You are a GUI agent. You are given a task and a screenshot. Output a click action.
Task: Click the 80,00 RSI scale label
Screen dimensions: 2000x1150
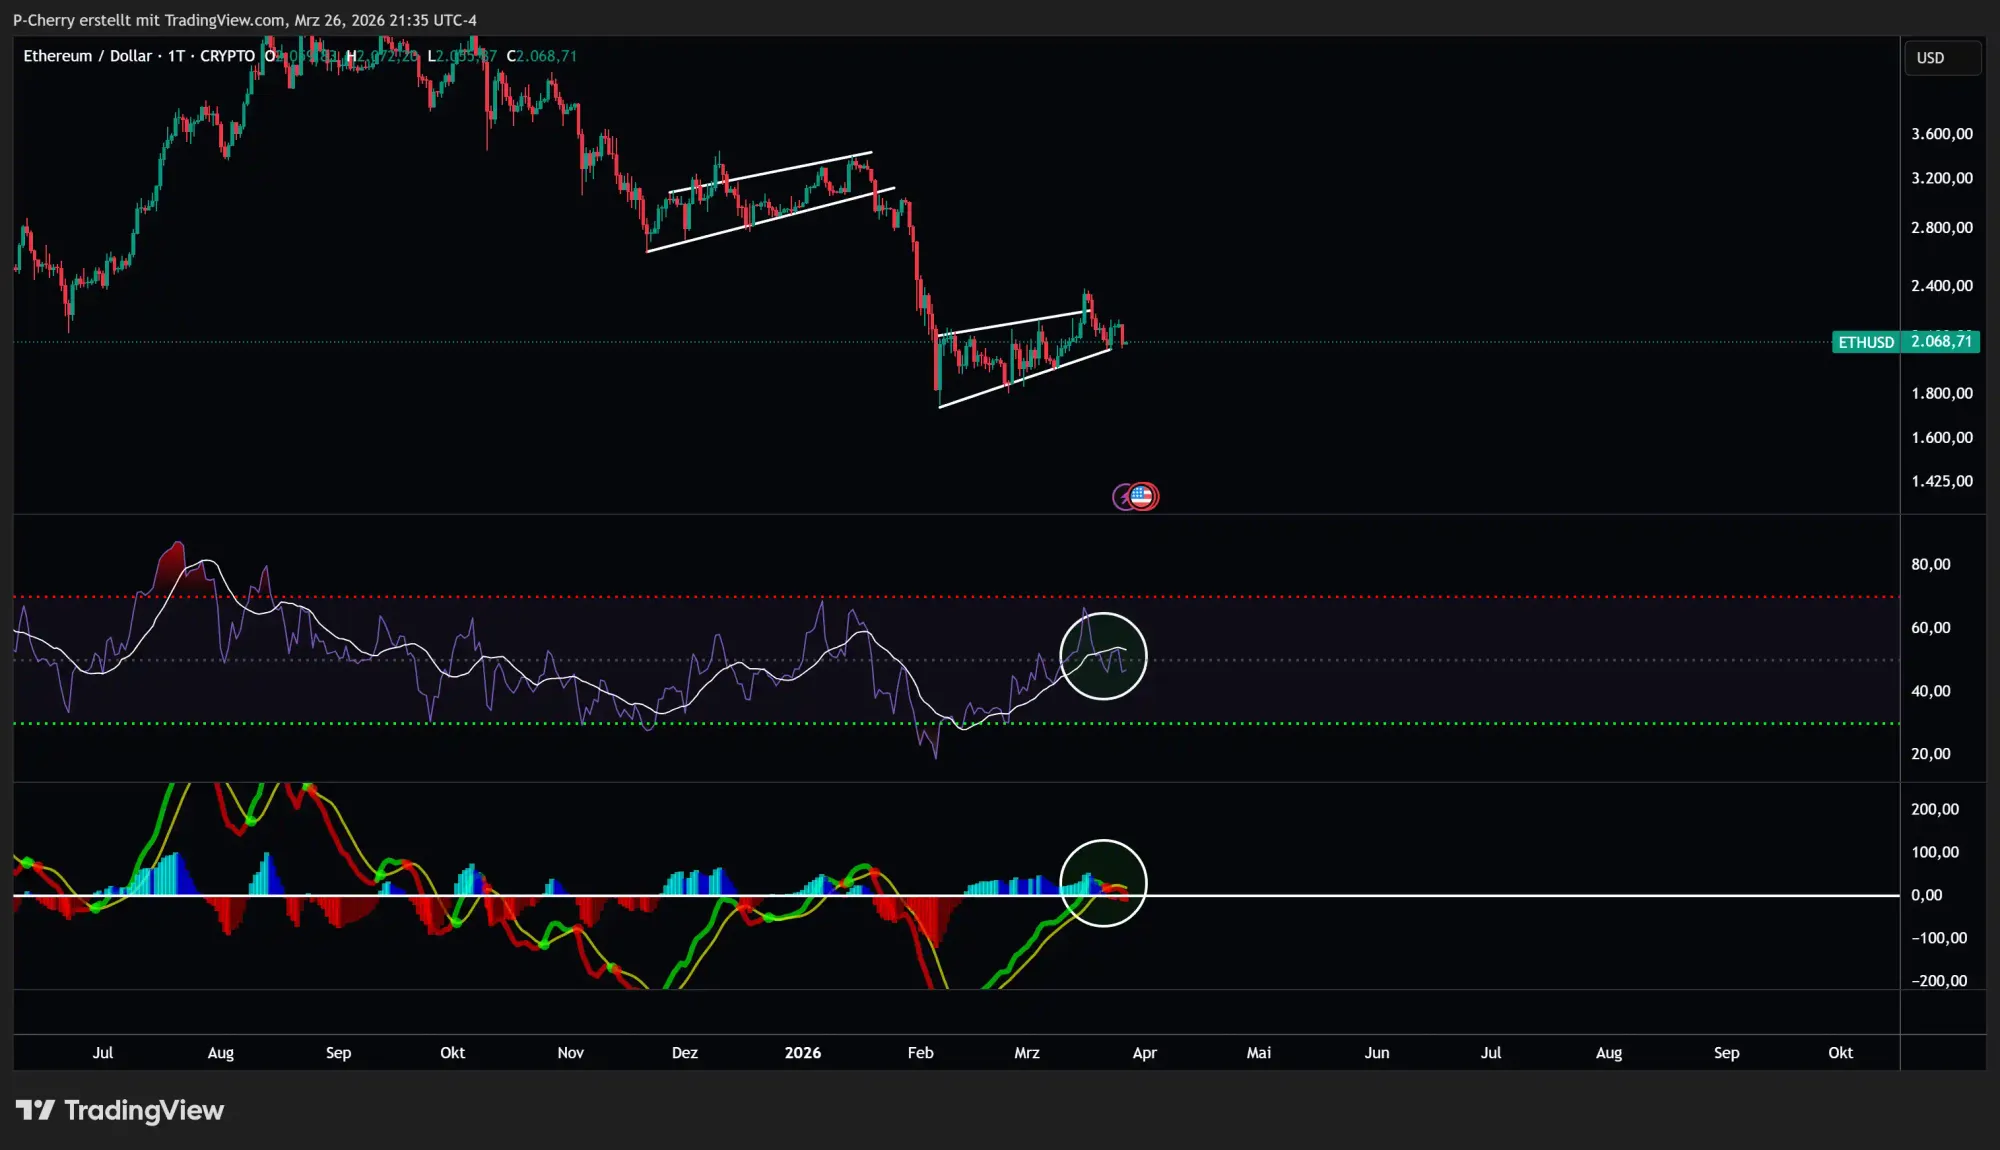click(x=1930, y=564)
